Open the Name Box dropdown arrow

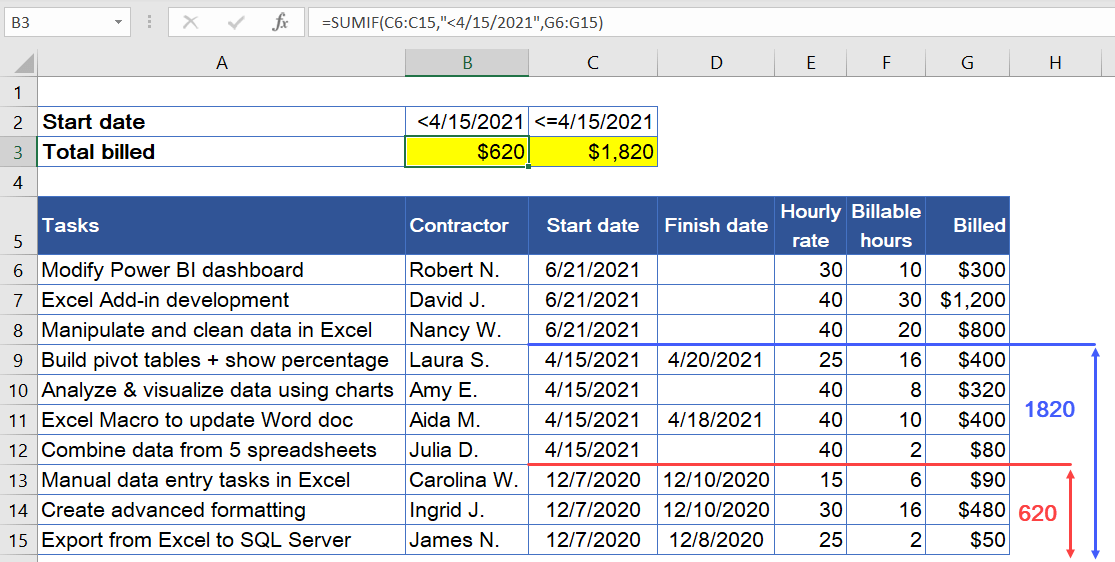(119, 22)
